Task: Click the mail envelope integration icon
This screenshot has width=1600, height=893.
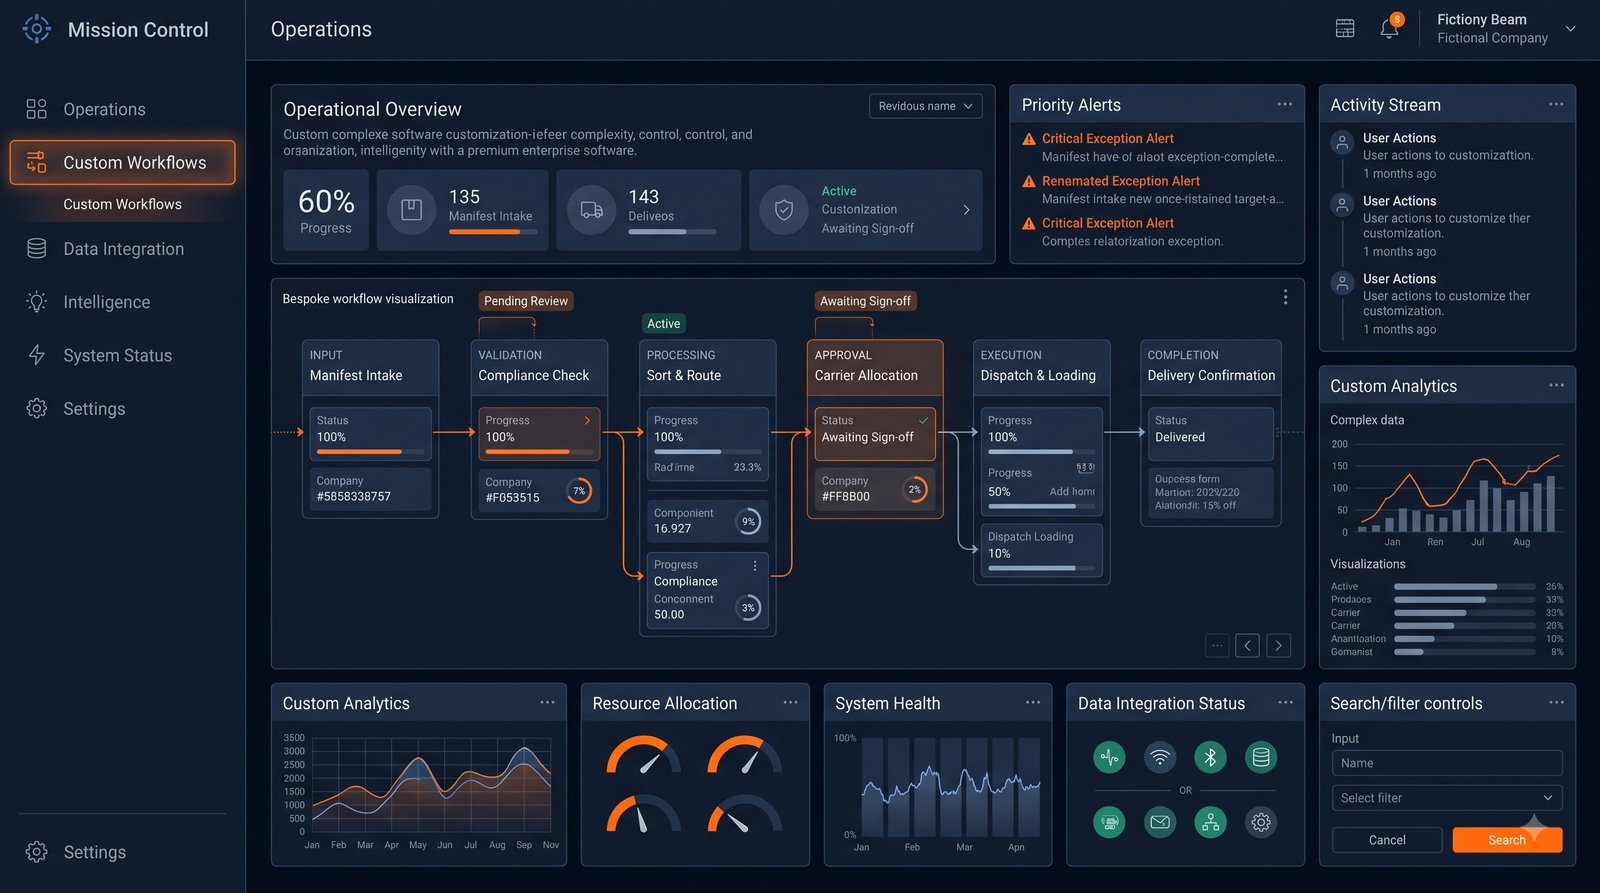Action: [x=1160, y=822]
